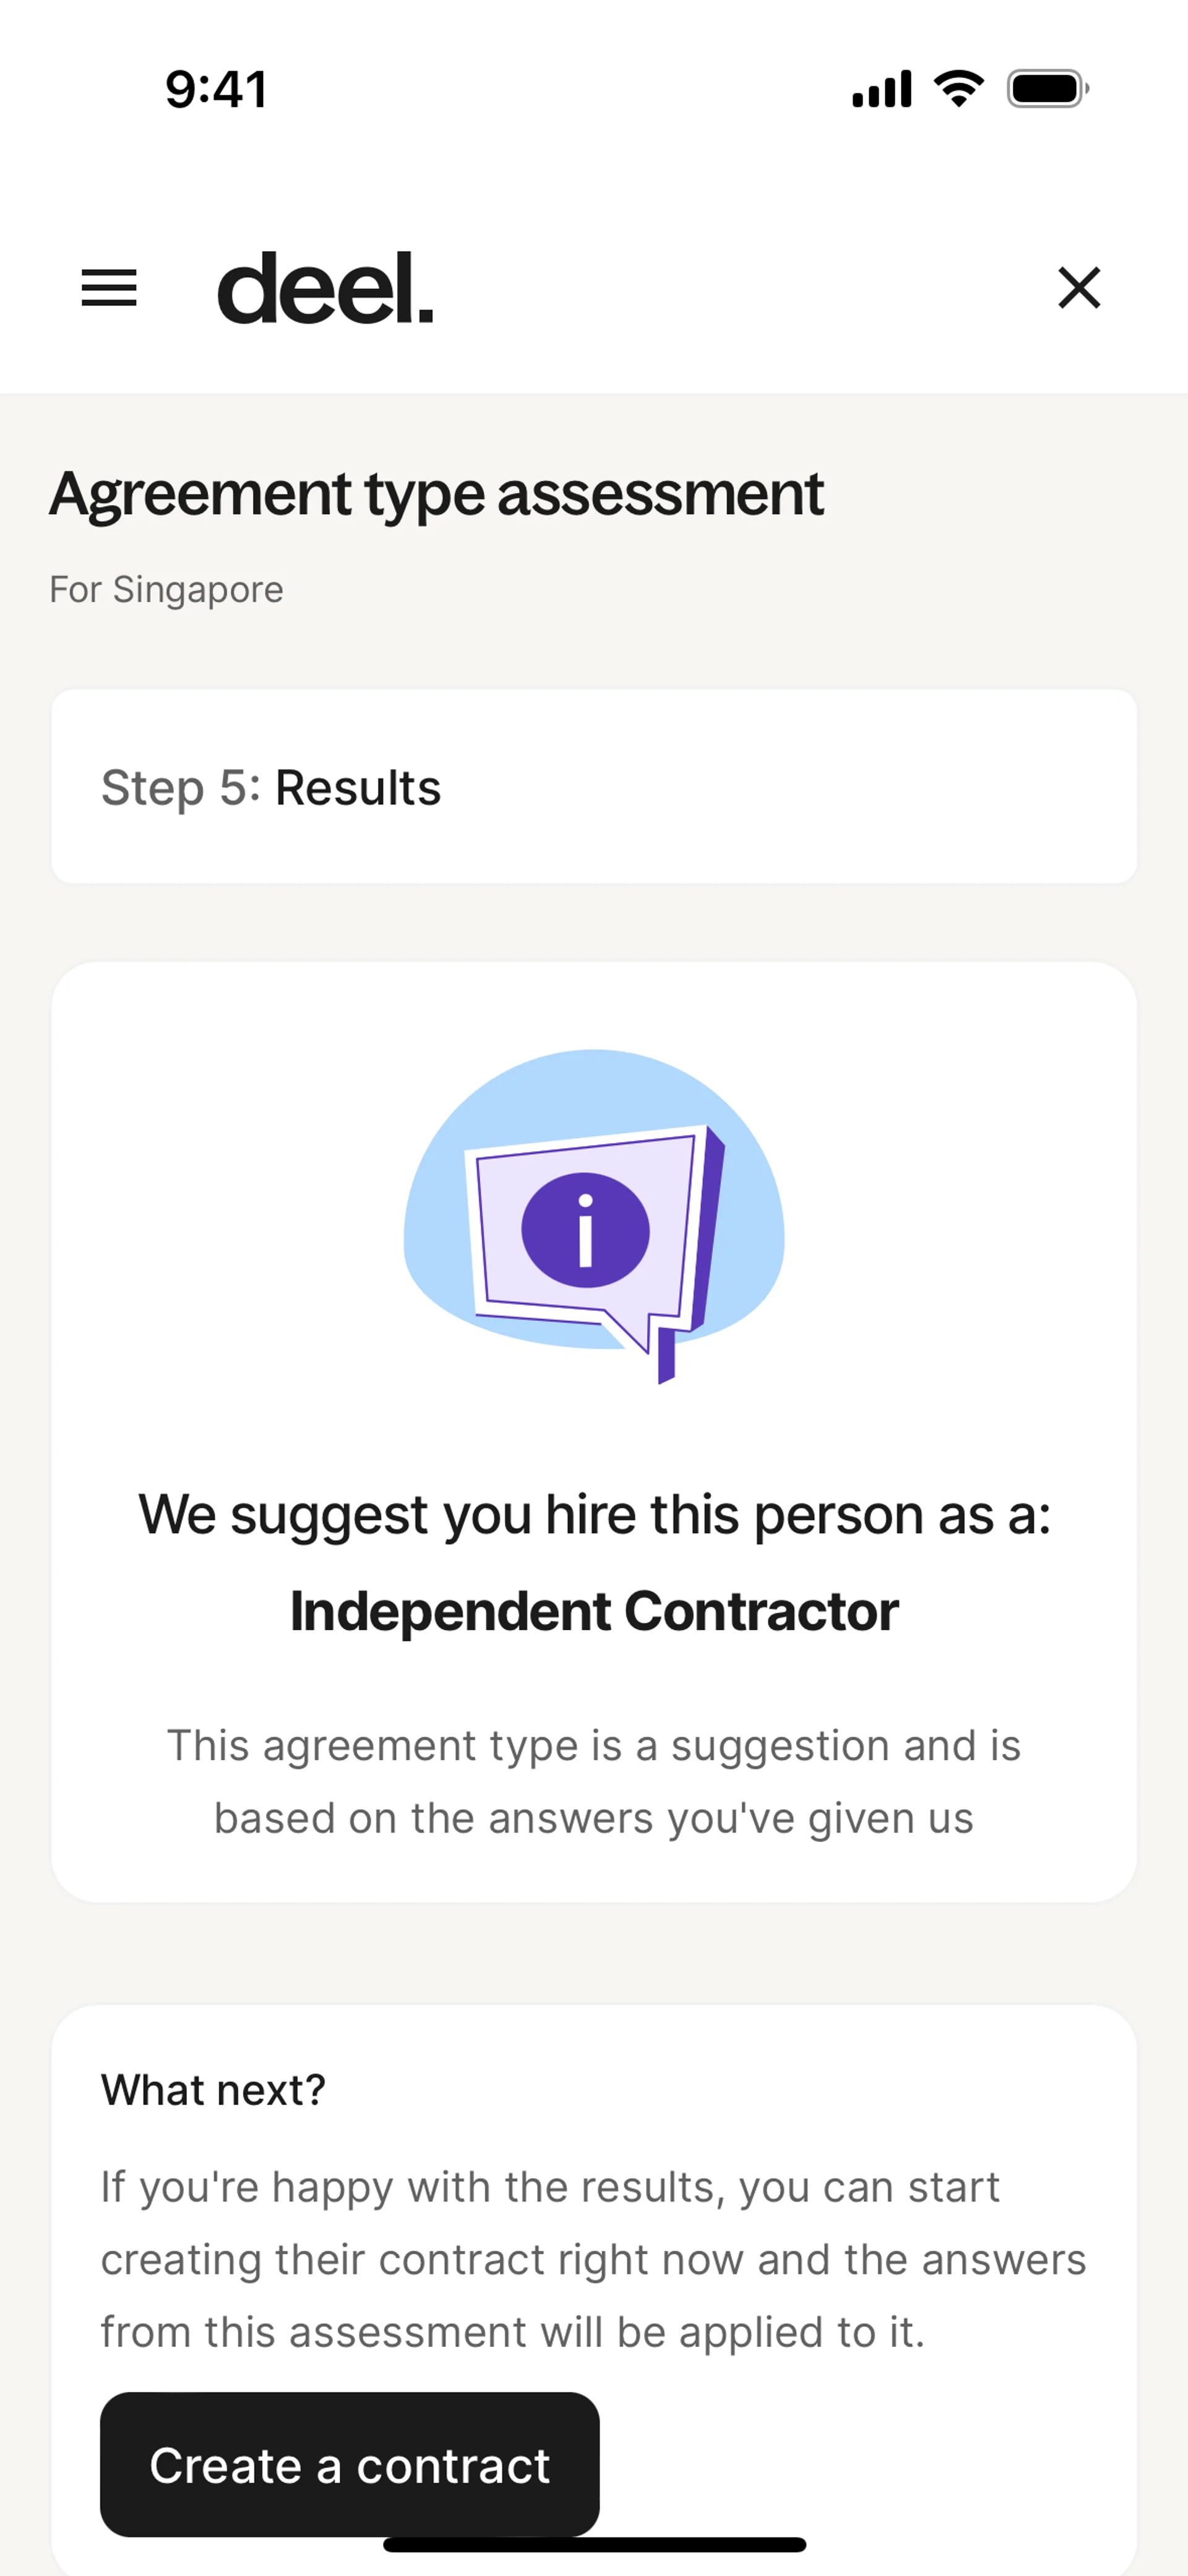Open the hamburger menu
The width and height of the screenshot is (1188, 2576).
109,288
